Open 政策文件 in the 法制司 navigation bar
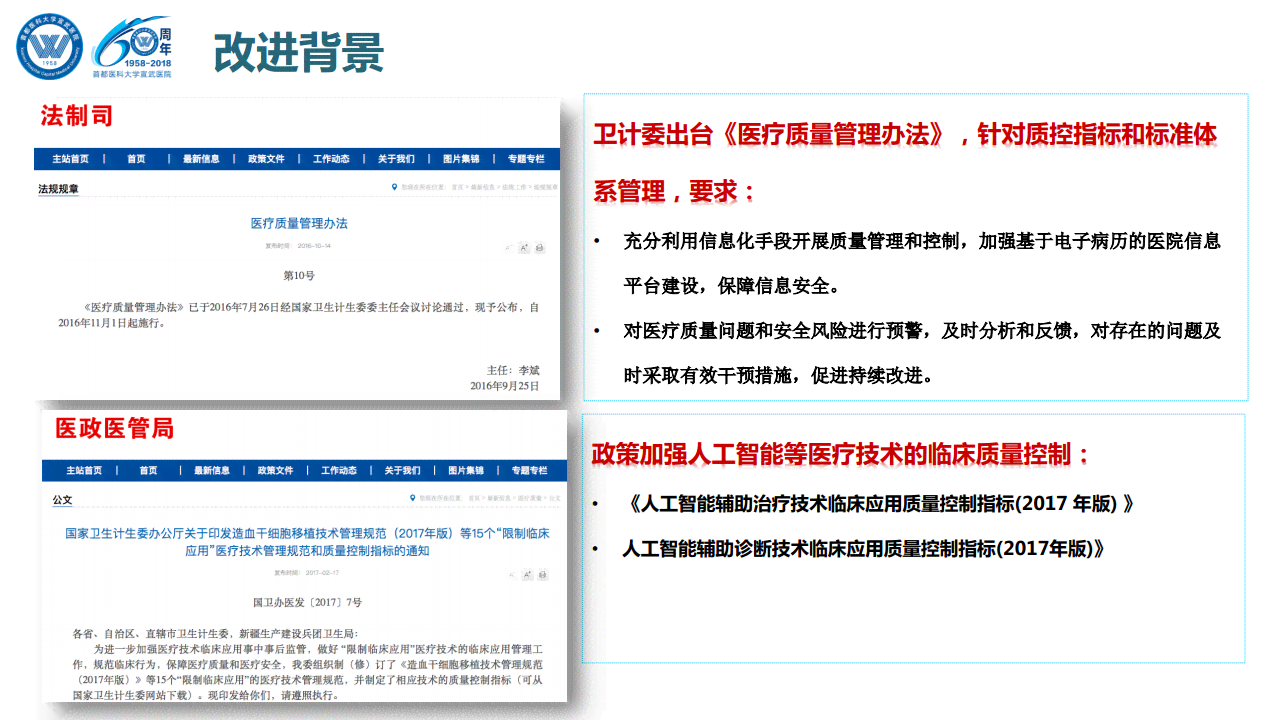 [266, 159]
